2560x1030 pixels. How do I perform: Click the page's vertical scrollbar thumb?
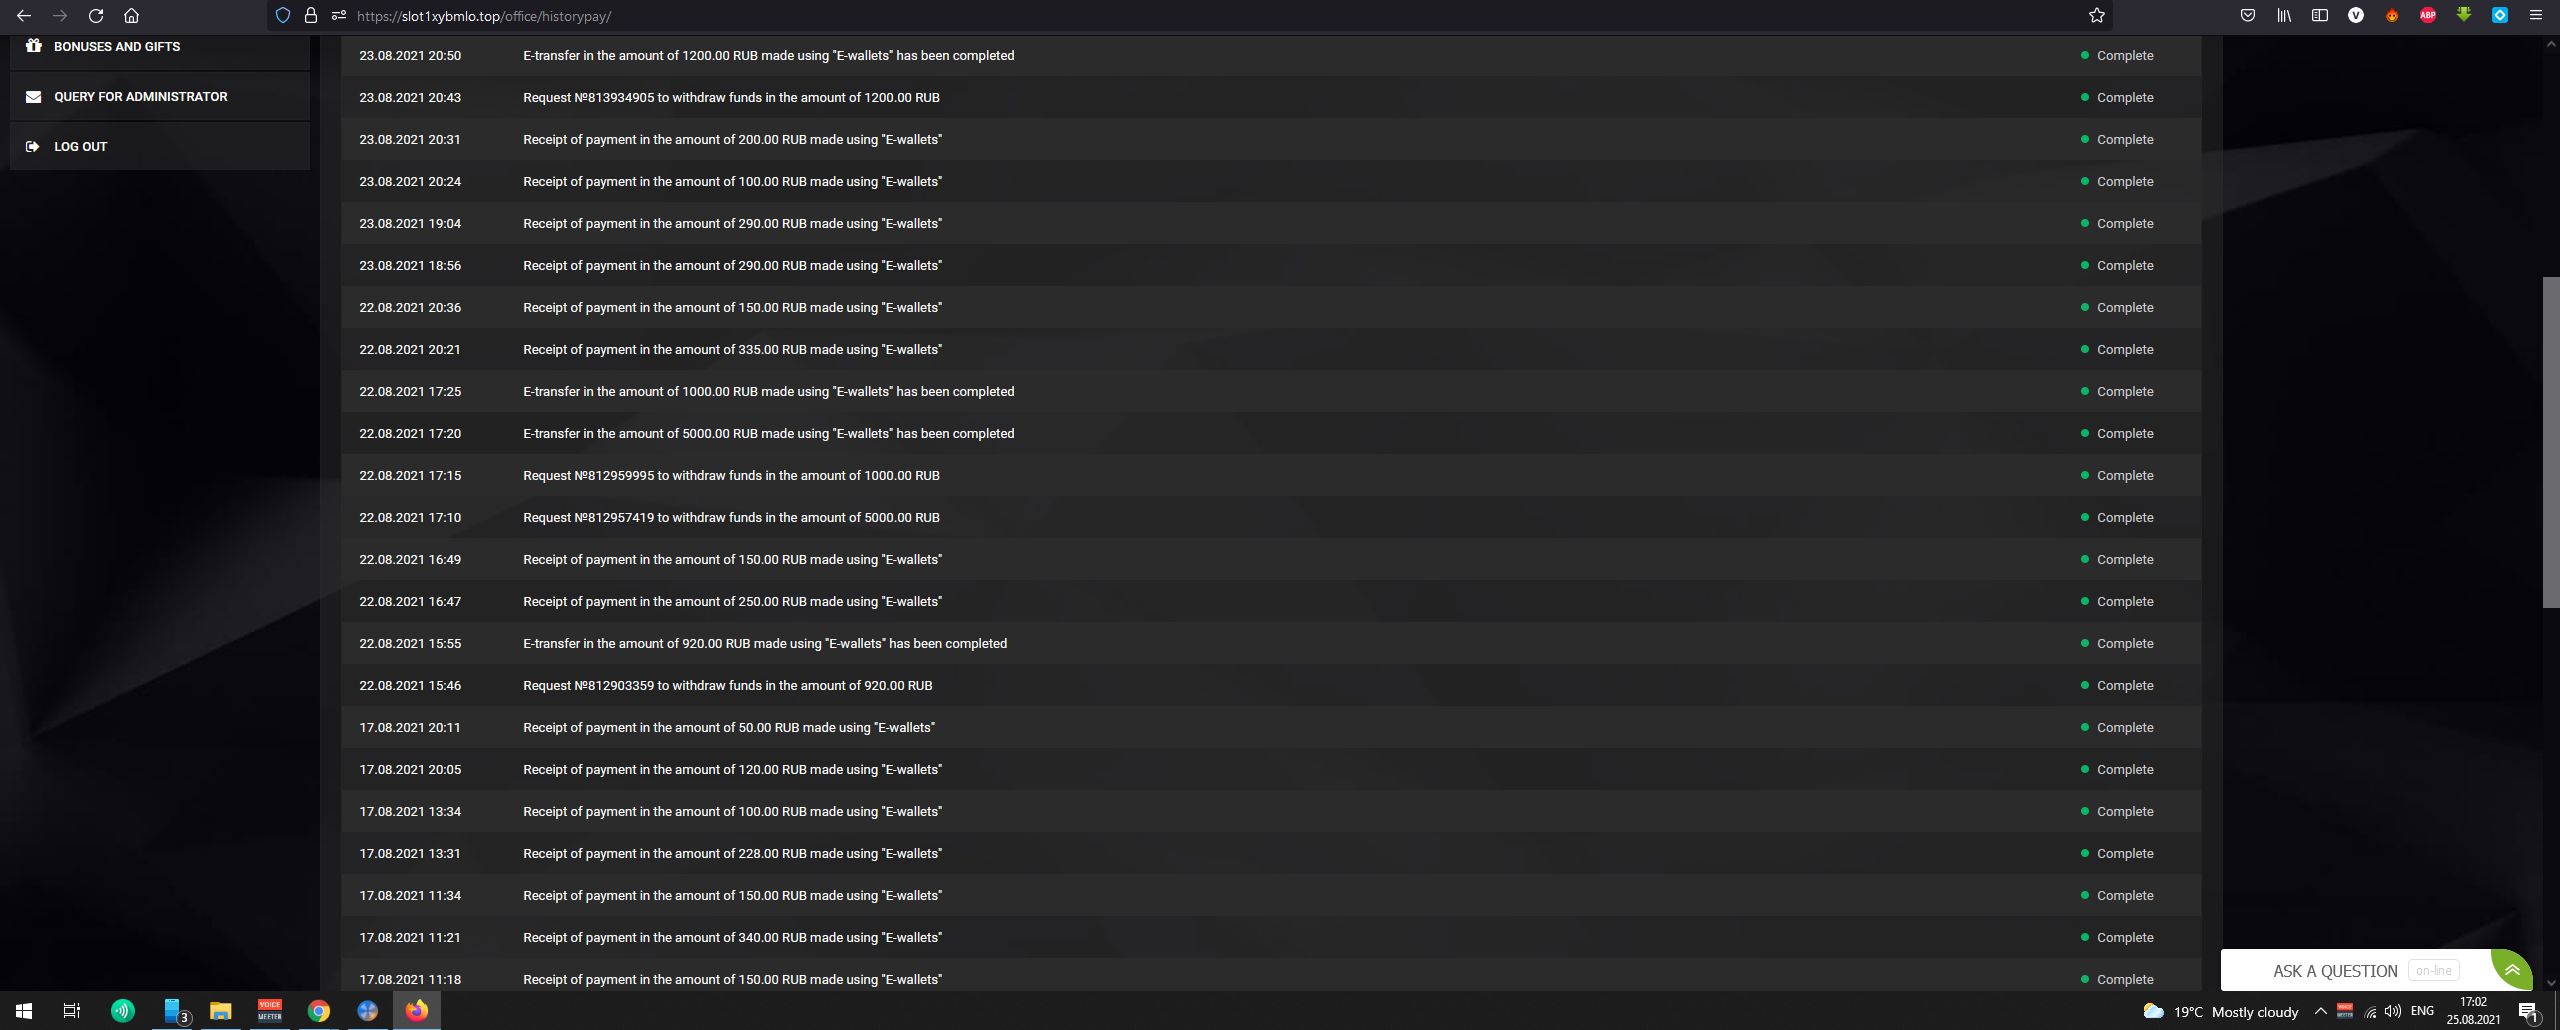(x=2550, y=440)
